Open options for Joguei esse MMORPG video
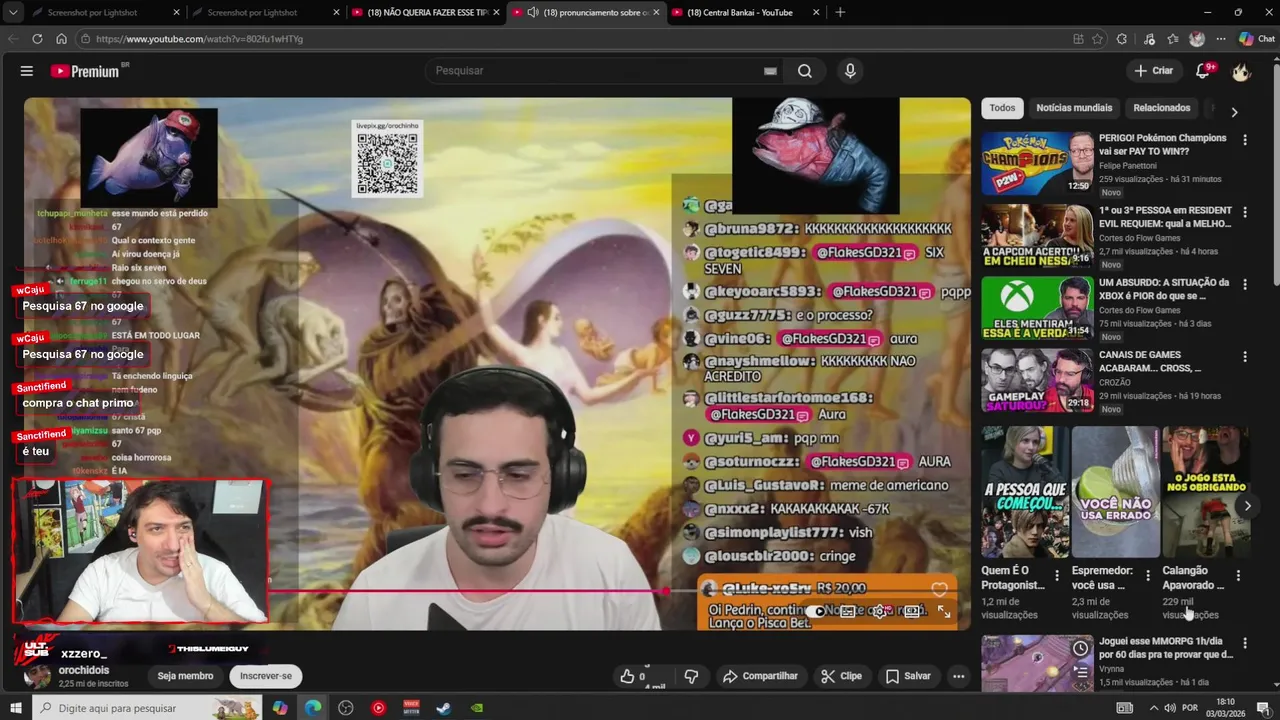This screenshot has height=720, width=1280. coord(1245,643)
